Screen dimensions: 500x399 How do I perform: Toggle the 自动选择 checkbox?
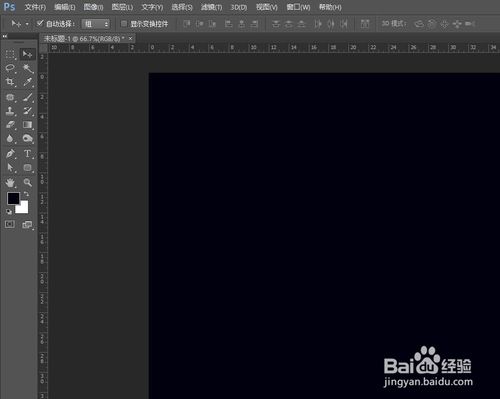tap(40, 23)
